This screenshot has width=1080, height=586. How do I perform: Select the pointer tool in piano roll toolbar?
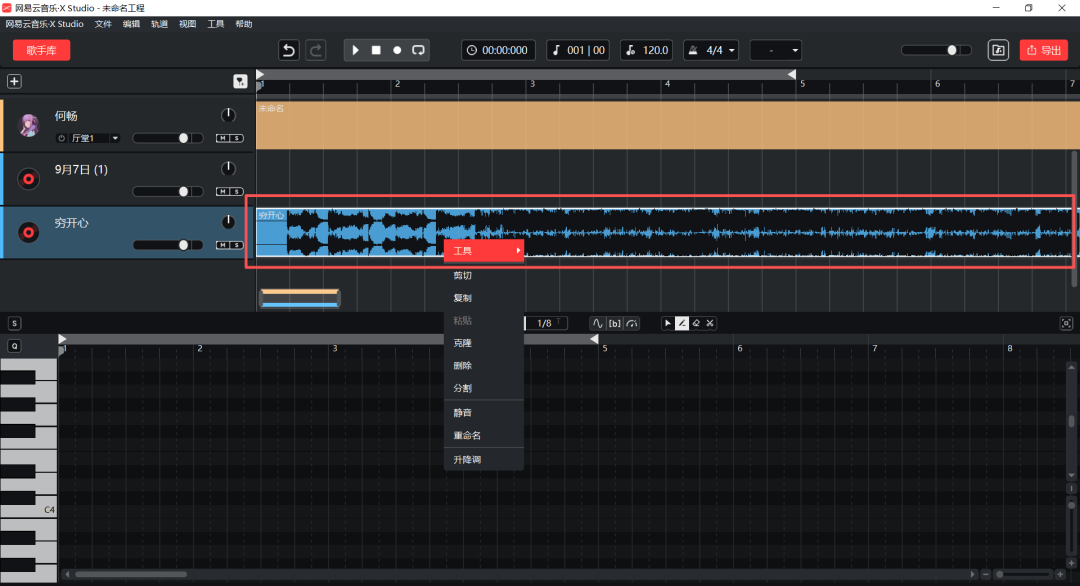pyautogui.click(x=668, y=323)
